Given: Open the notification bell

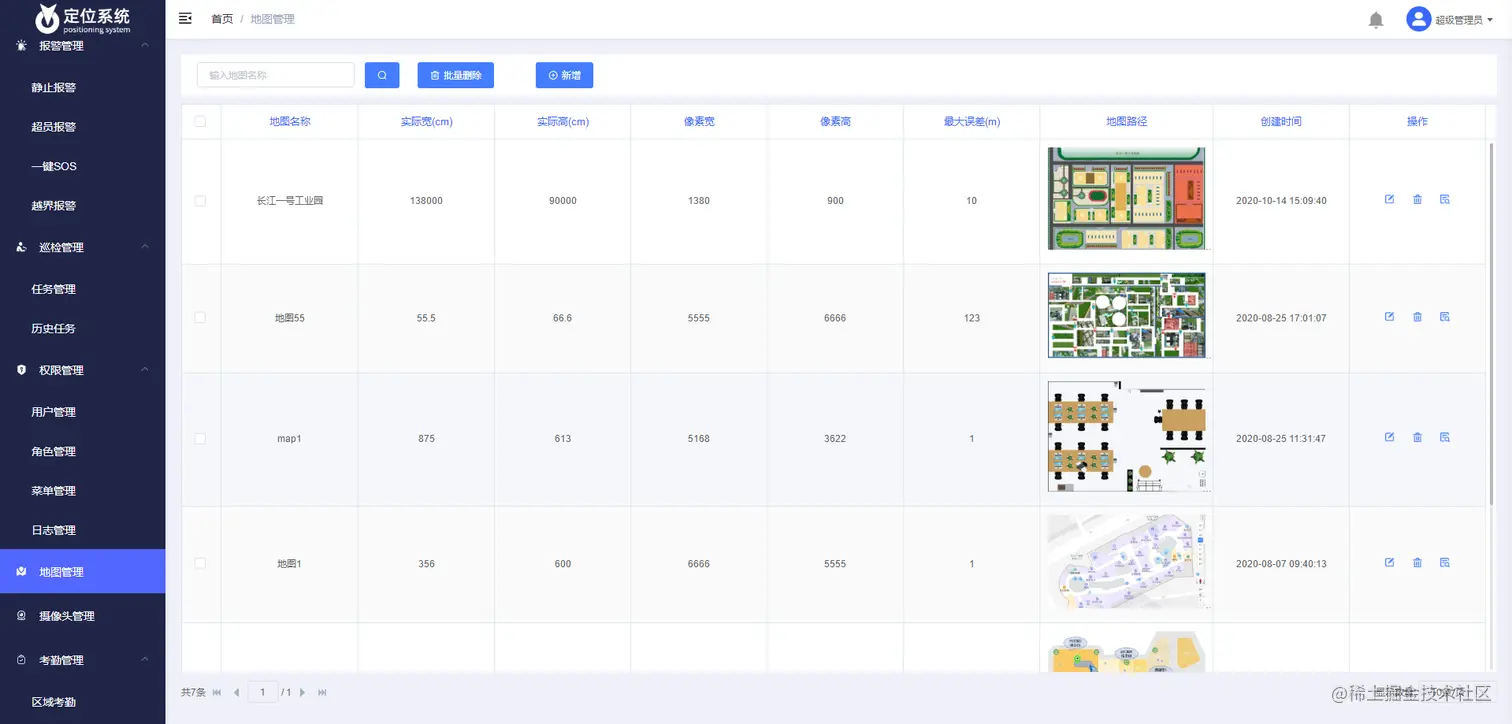Looking at the screenshot, I should pos(1375,19).
